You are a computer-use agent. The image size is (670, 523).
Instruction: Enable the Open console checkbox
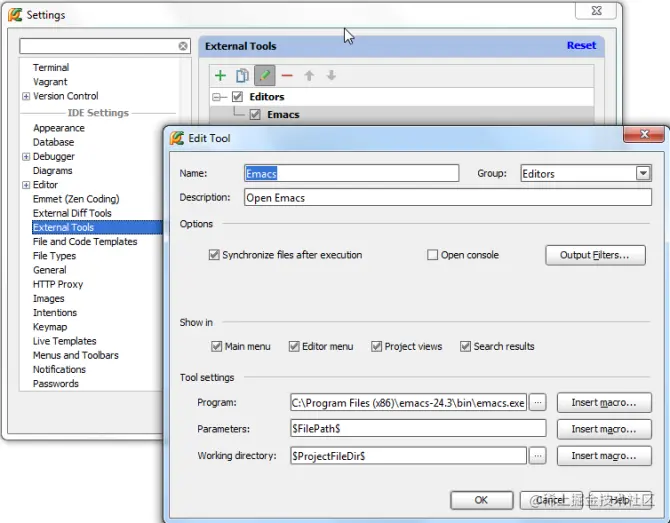(432, 255)
